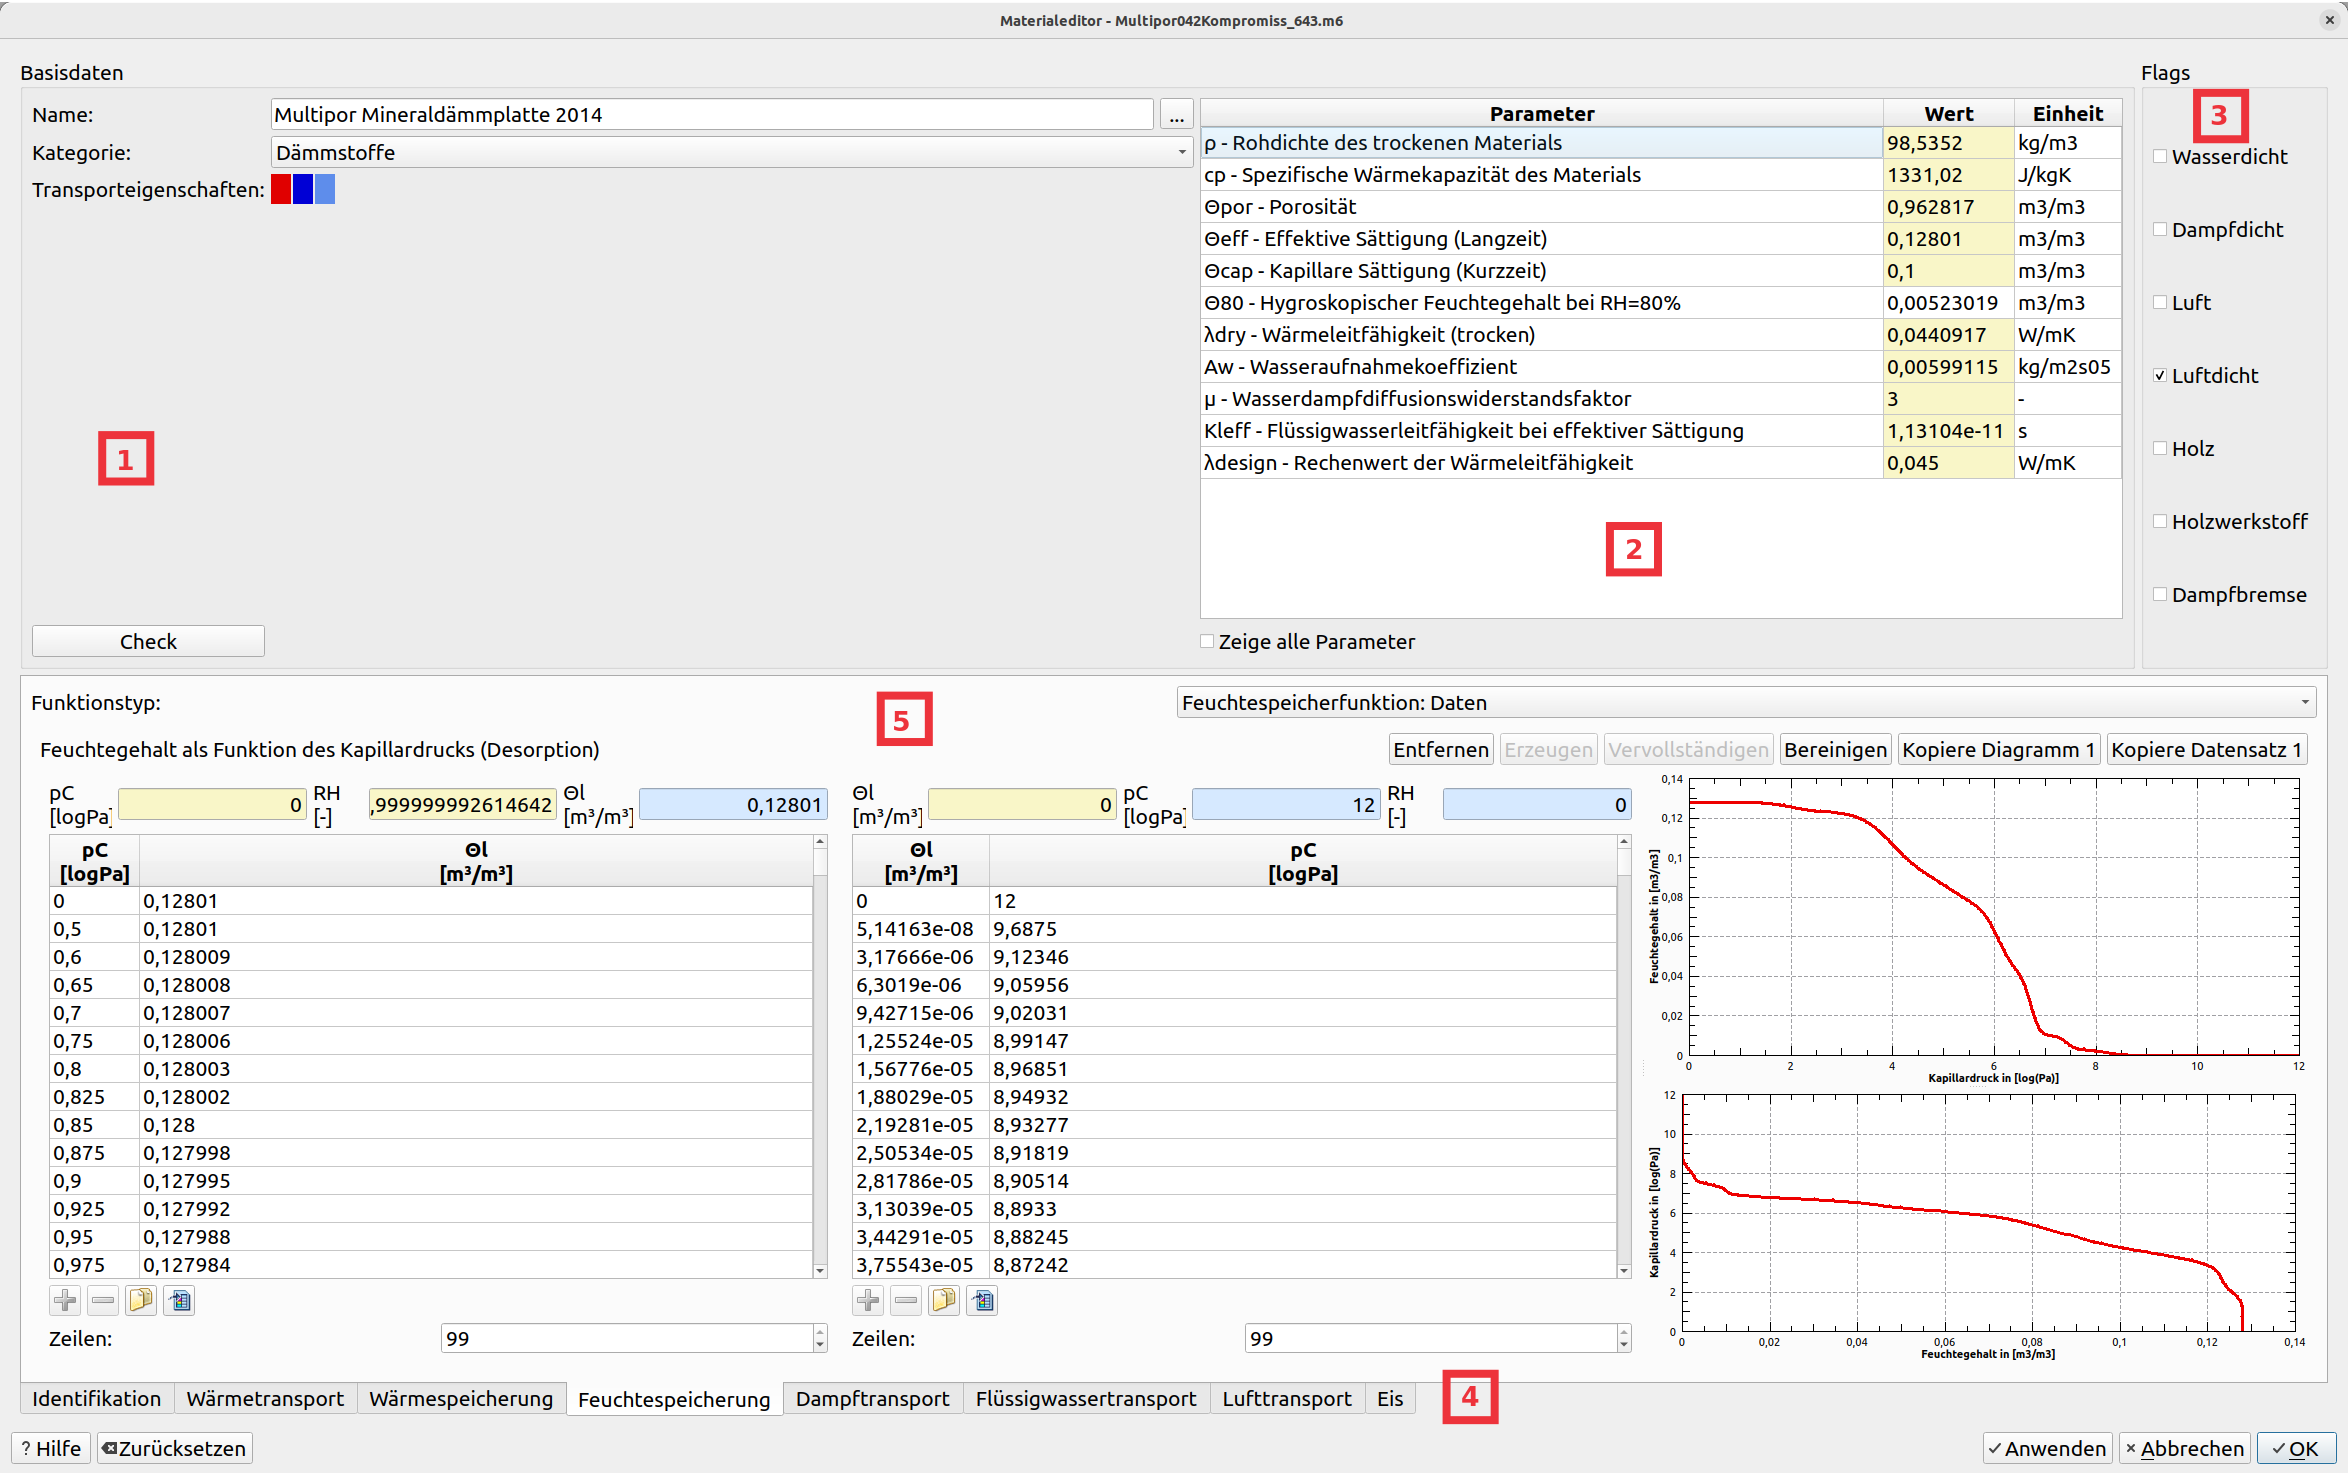Select the Feuchtespeicherung tab
The width and height of the screenshot is (2348, 1473).
[674, 1398]
